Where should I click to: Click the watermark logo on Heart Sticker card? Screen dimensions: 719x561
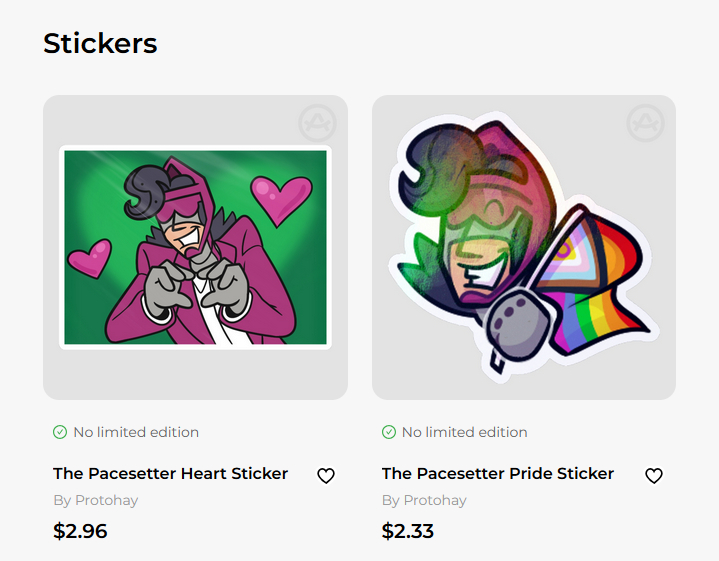(x=317, y=125)
